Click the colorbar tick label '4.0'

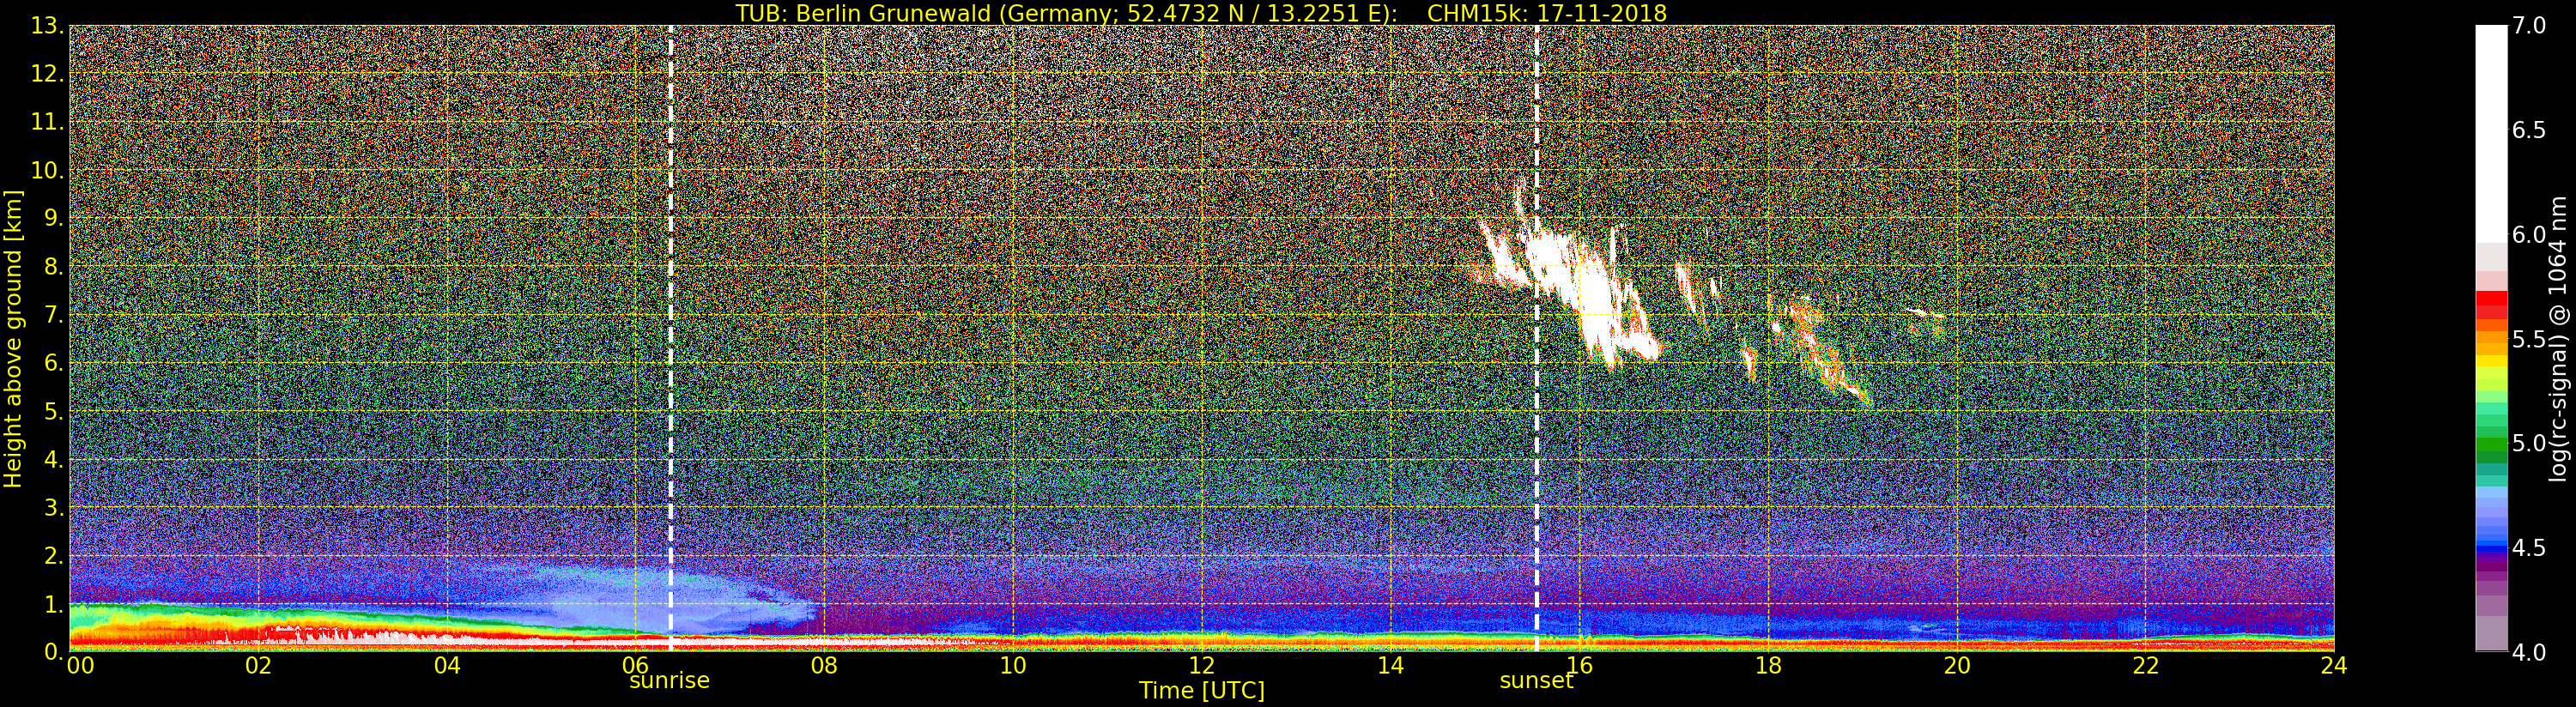2529,652
